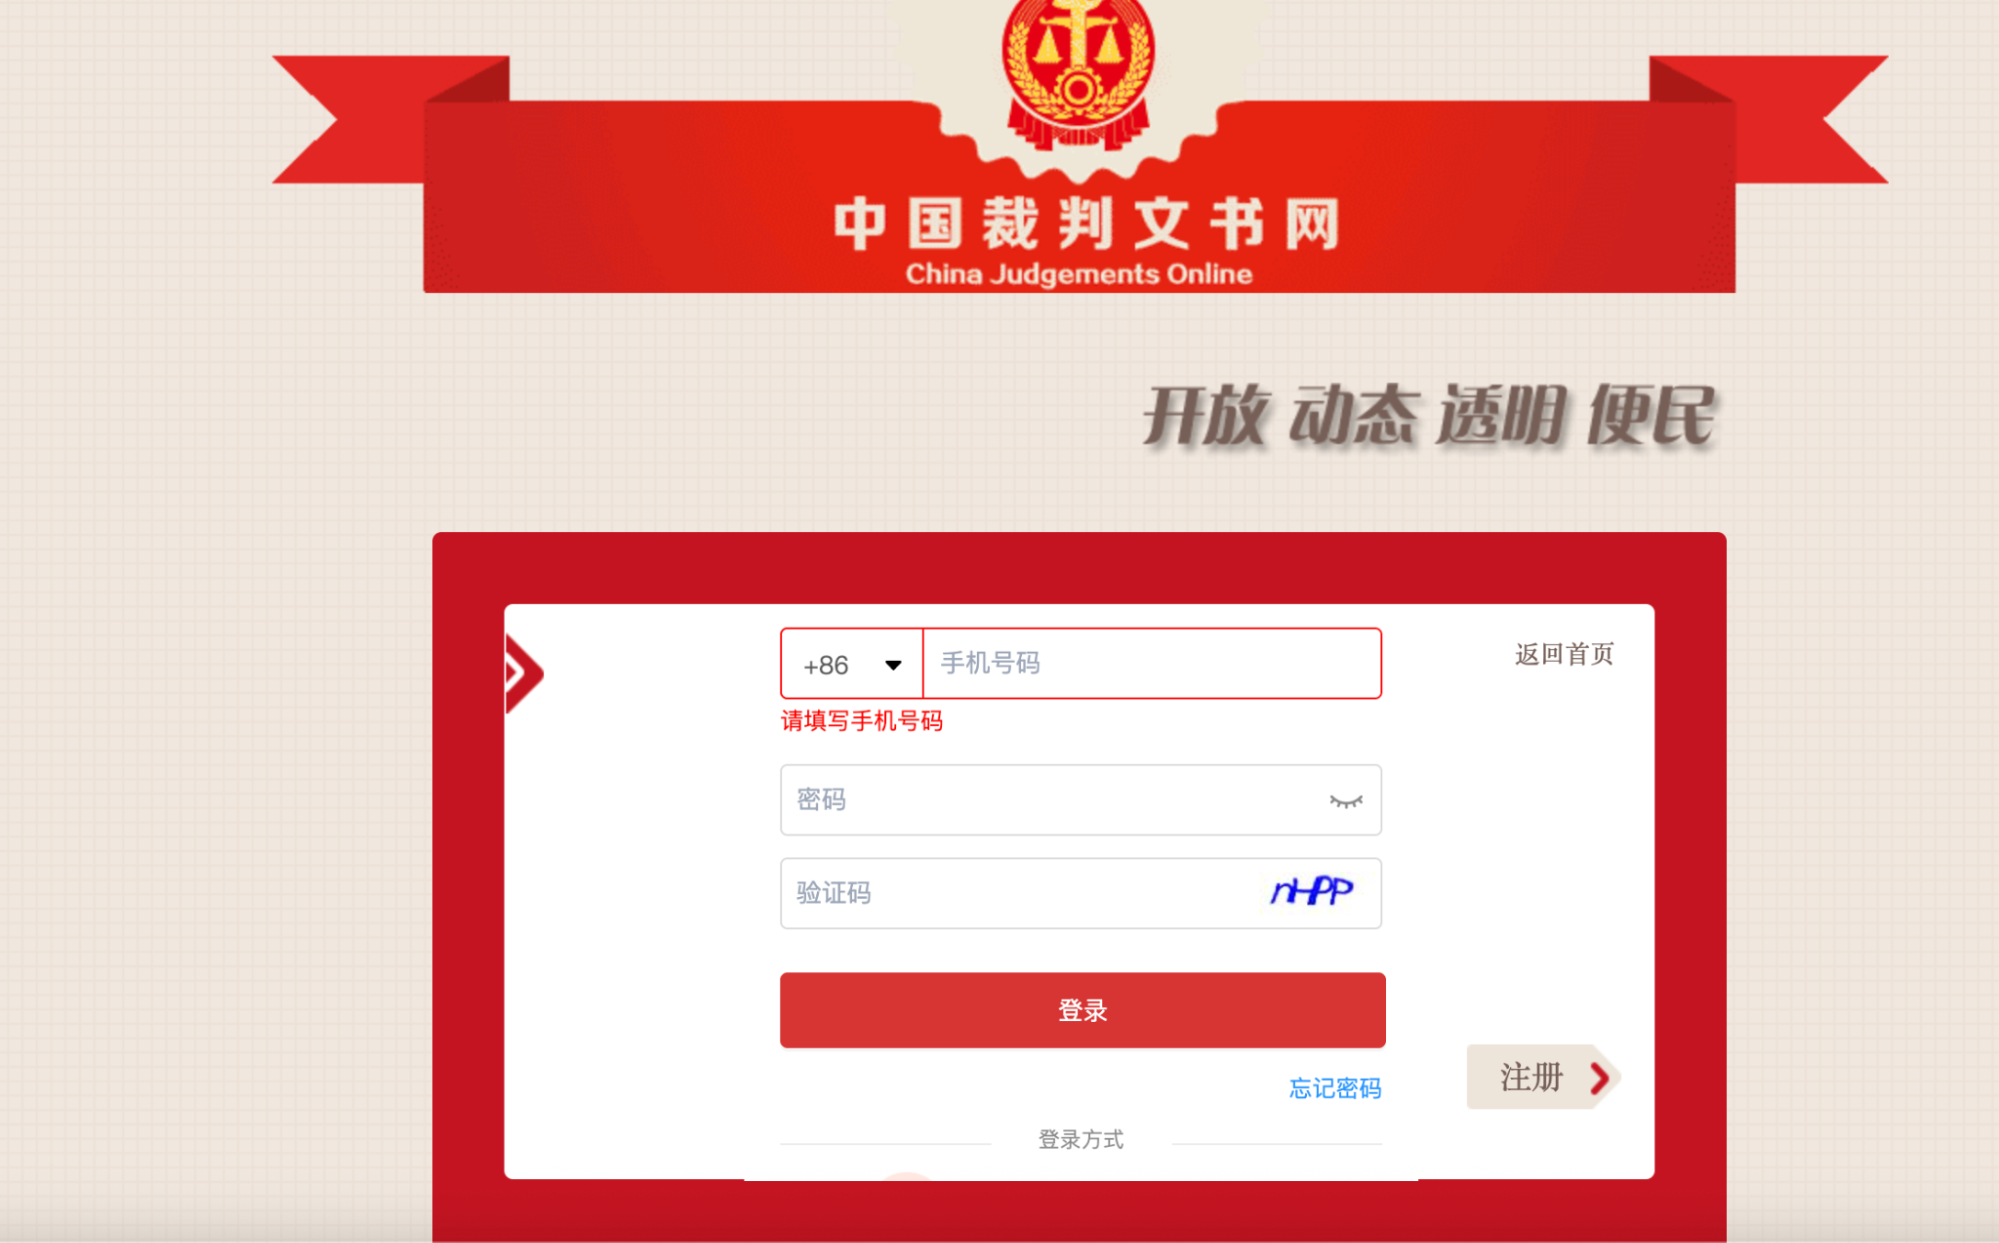
Task: Click the 开放 动态 透明 便民 slogan
Action: click(1430, 415)
